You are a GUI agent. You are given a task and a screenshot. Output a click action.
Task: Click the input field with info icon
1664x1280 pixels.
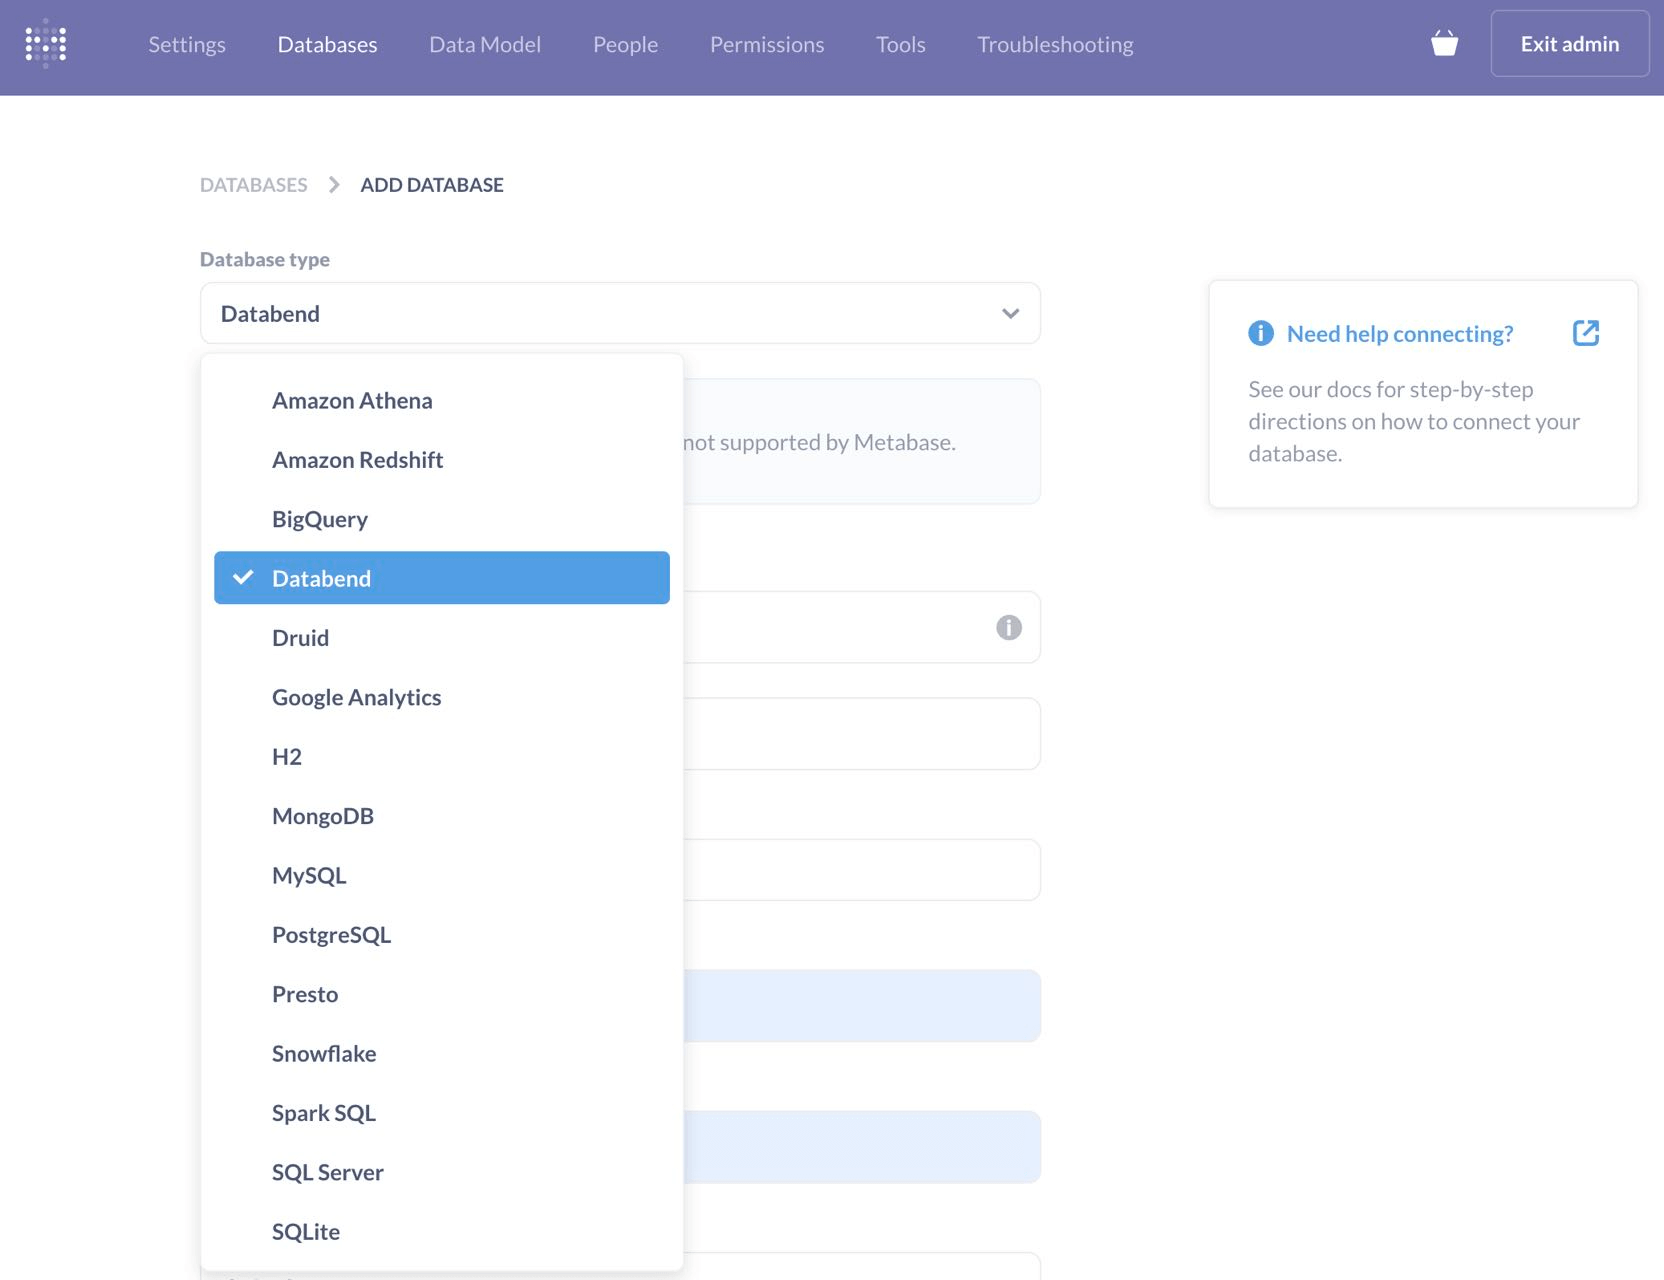tap(861, 627)
